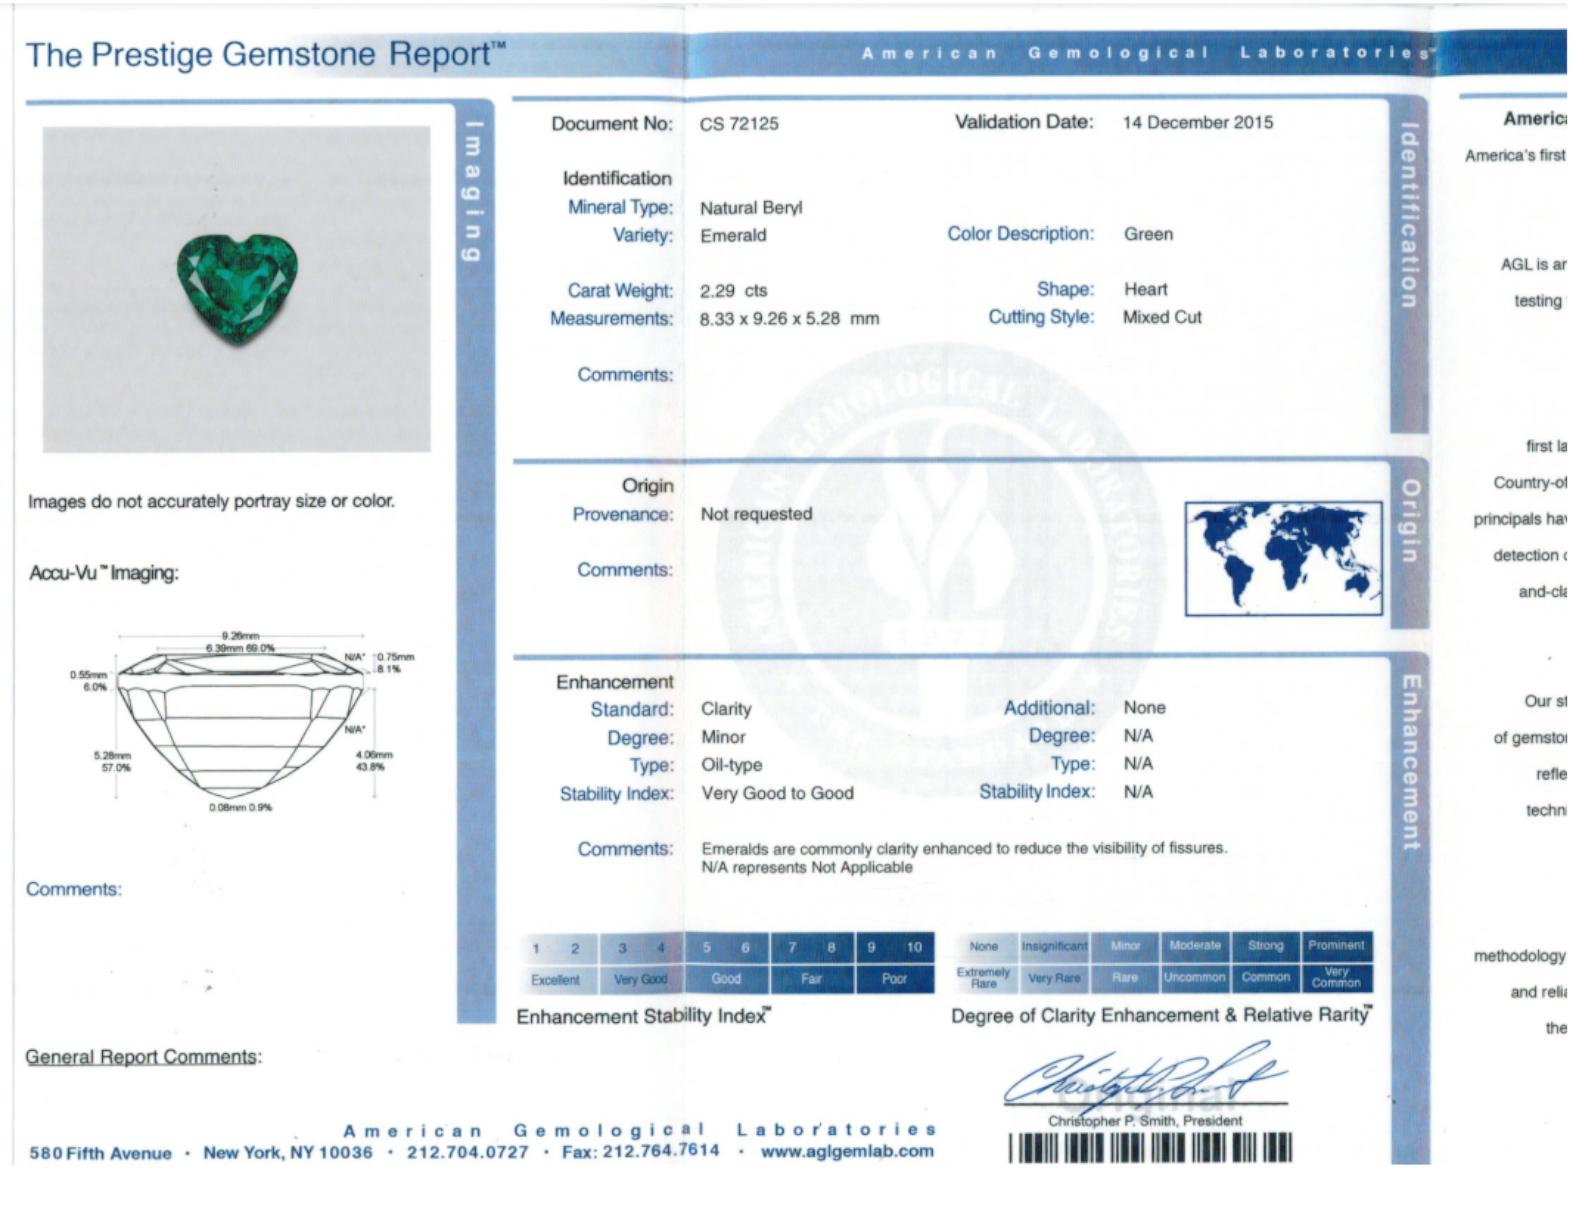Click the document number CS 72125

coord(739,124)
